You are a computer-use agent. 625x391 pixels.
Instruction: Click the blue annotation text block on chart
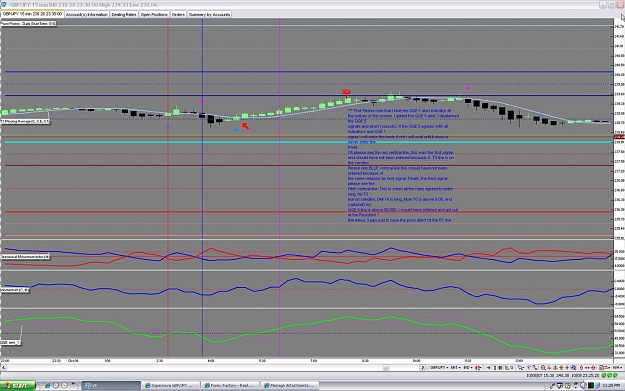(x=403, y=165)
